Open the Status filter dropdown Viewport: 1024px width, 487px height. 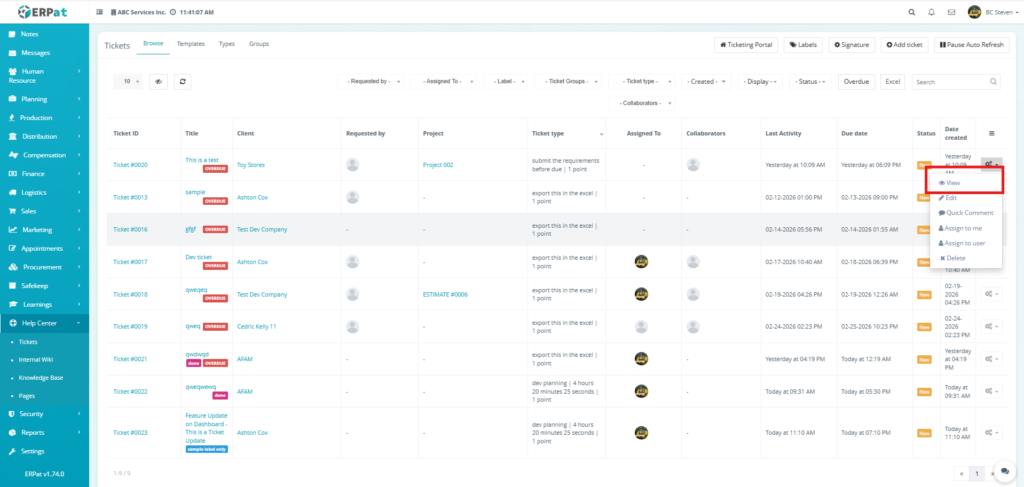(811, 82)
